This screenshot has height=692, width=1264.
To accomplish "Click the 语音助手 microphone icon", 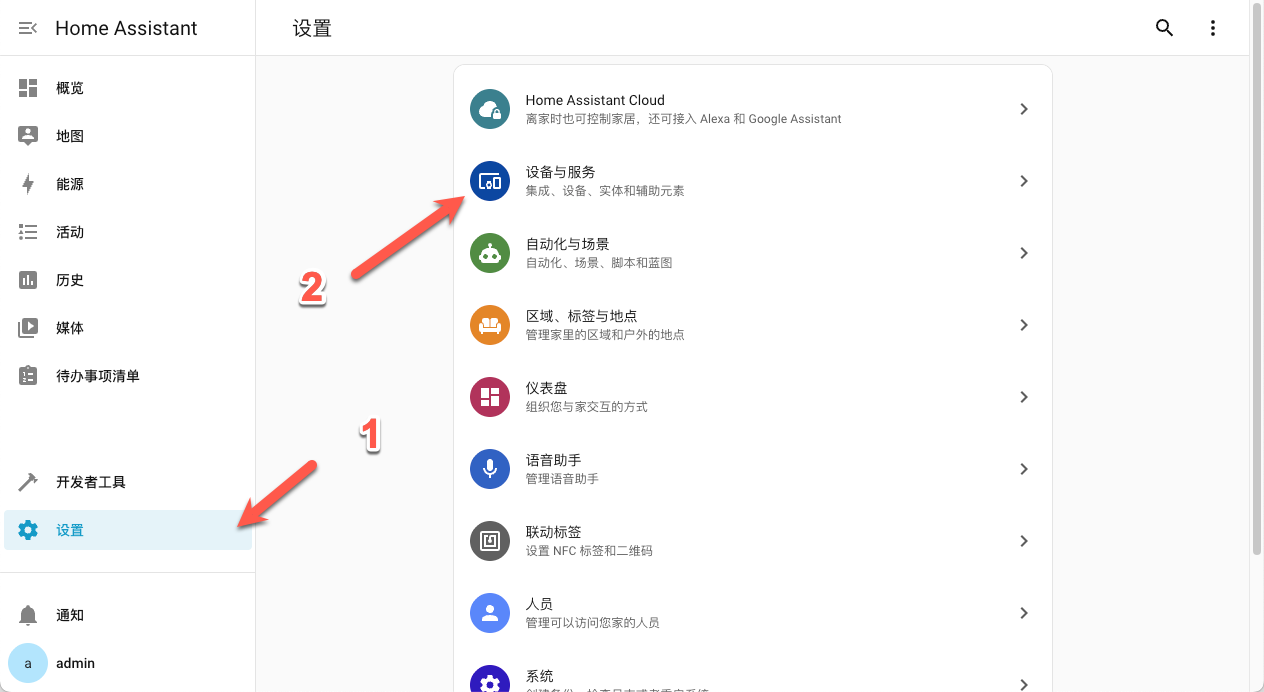I will [x=489, y=468].
